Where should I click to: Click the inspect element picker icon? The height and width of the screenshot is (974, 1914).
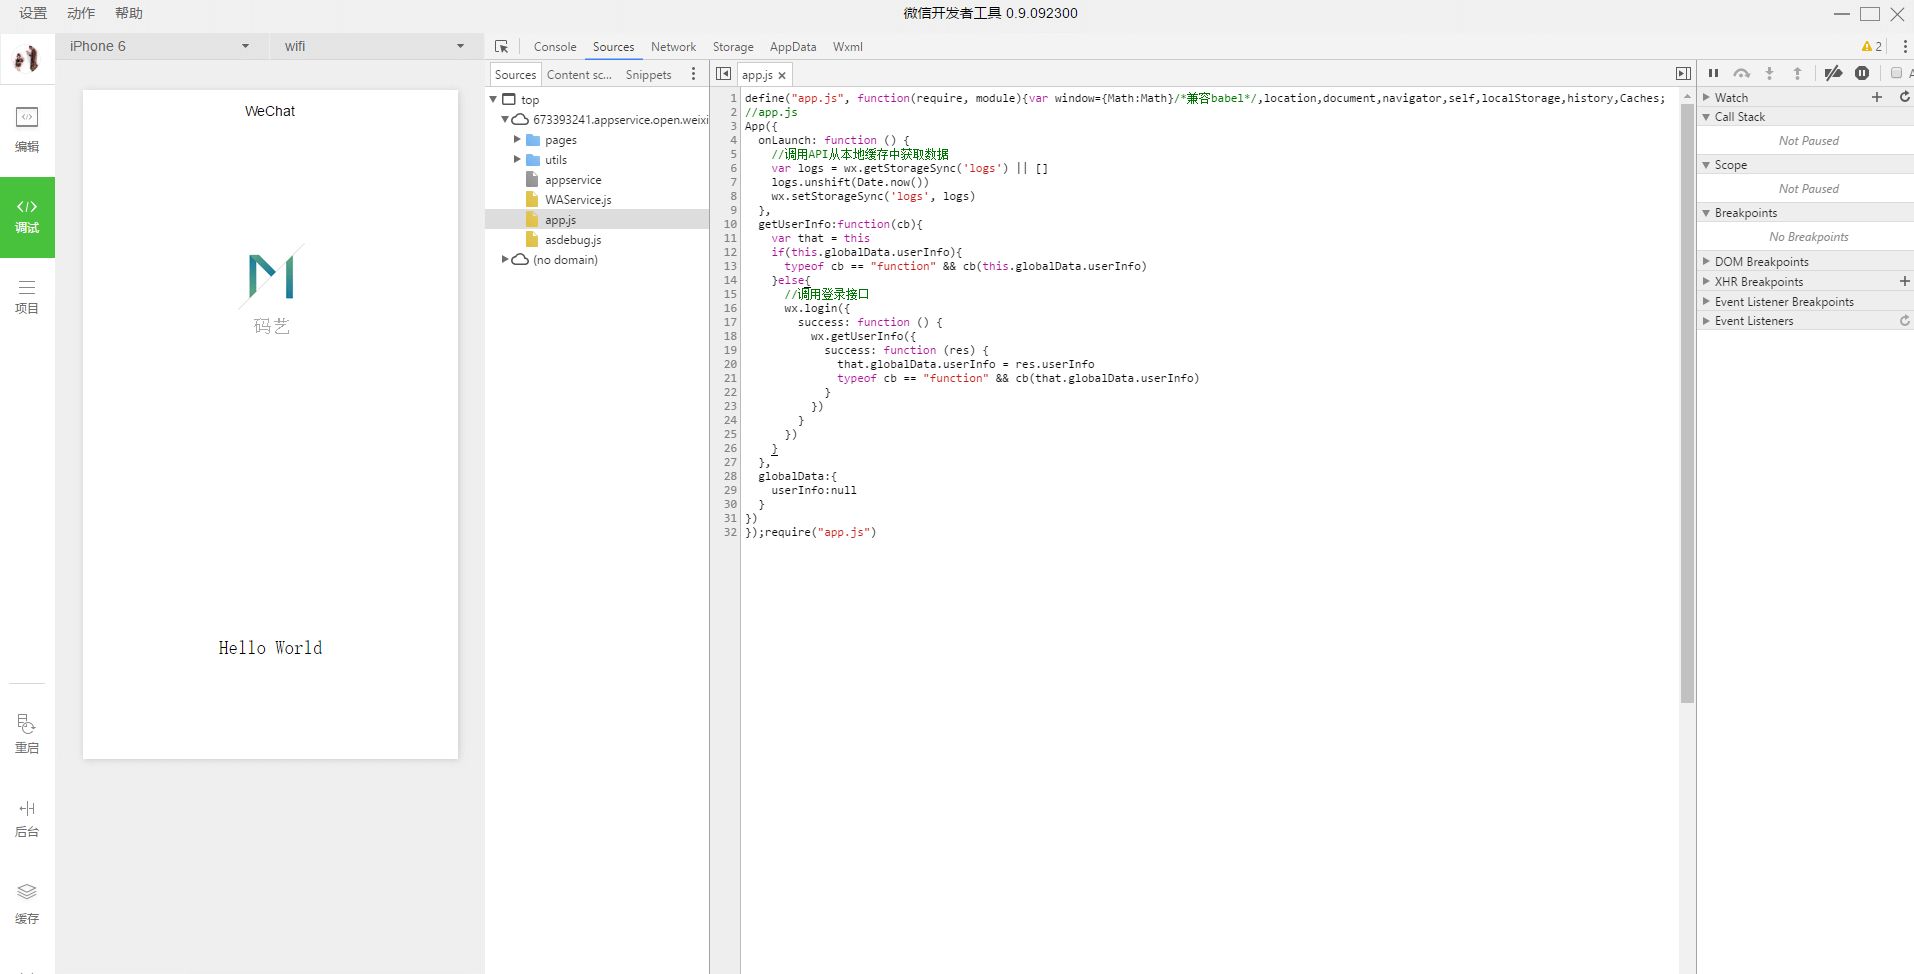[501, 47]
